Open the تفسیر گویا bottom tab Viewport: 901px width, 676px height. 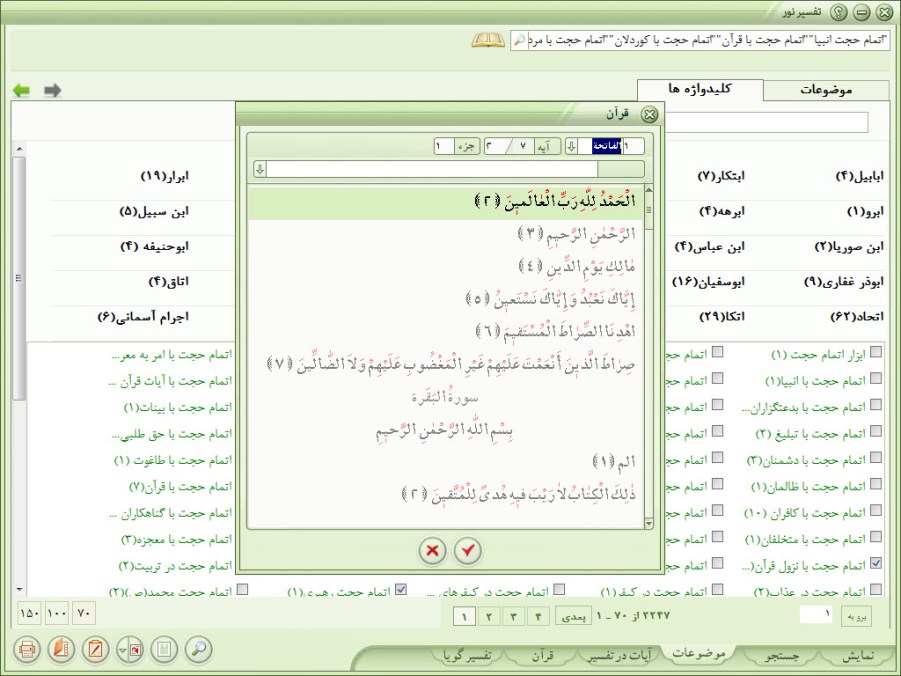coord(467,656)
